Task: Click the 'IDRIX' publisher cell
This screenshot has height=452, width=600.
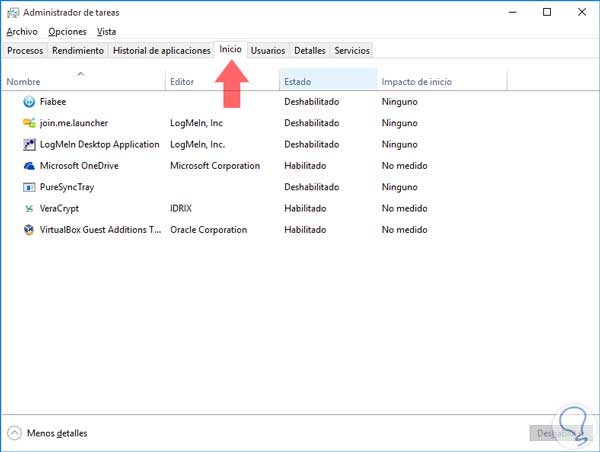Action: (181, 209)
